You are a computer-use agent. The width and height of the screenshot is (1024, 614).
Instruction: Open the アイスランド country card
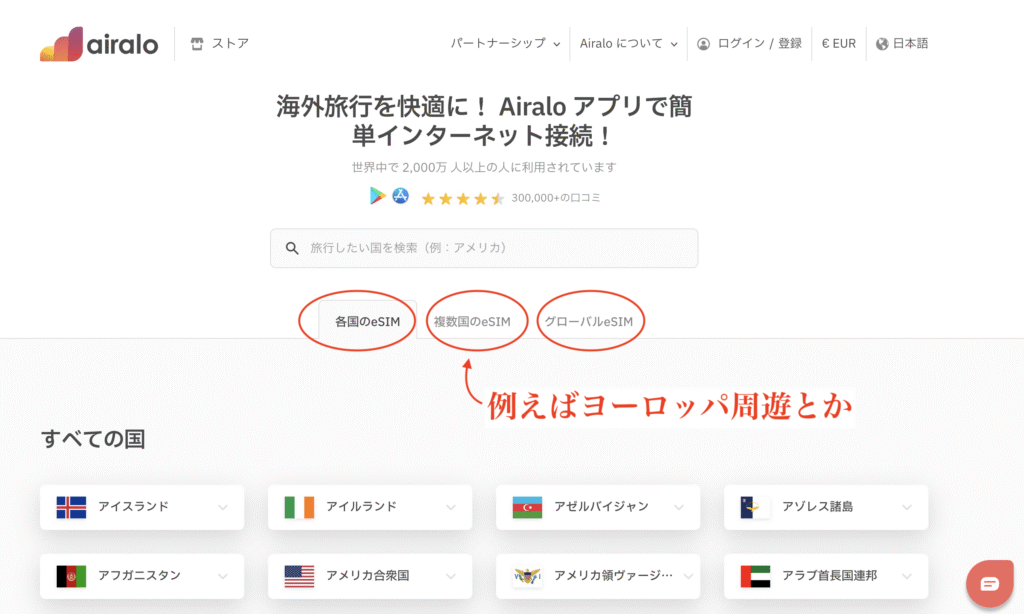[142, 507]
